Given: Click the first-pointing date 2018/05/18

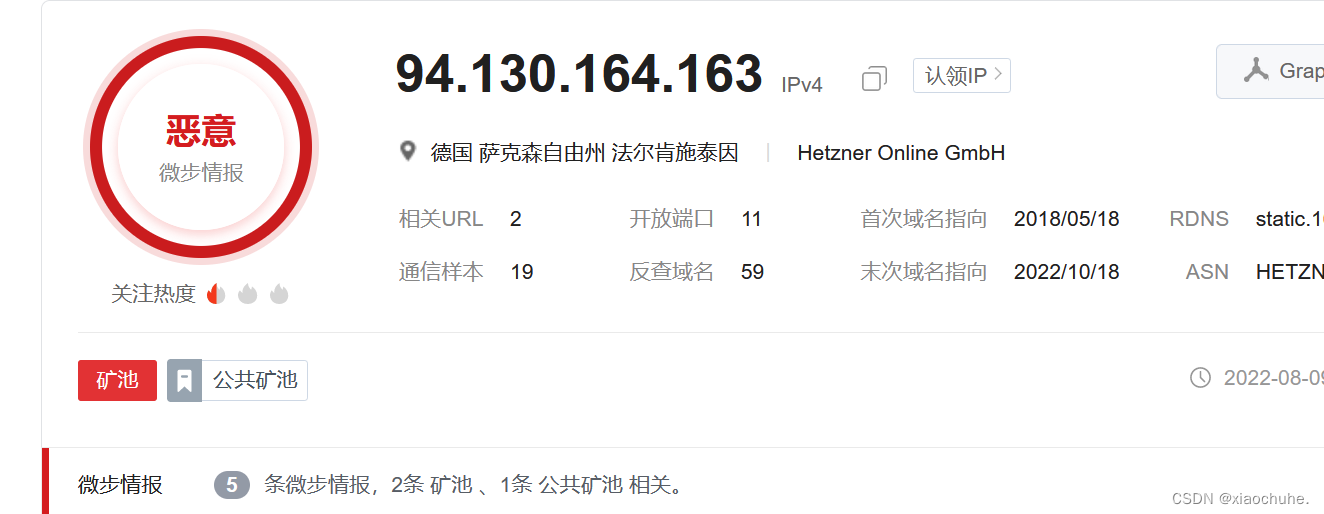Looking at the screenshot, I should [1067, 219].
